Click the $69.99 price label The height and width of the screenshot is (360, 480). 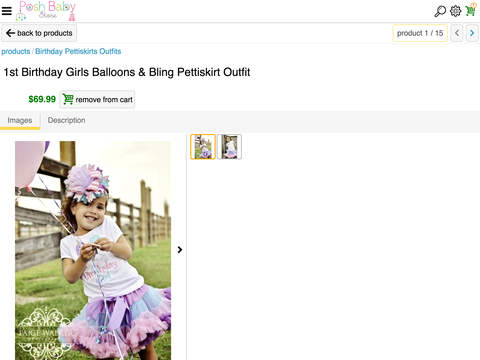click(42, 99)
